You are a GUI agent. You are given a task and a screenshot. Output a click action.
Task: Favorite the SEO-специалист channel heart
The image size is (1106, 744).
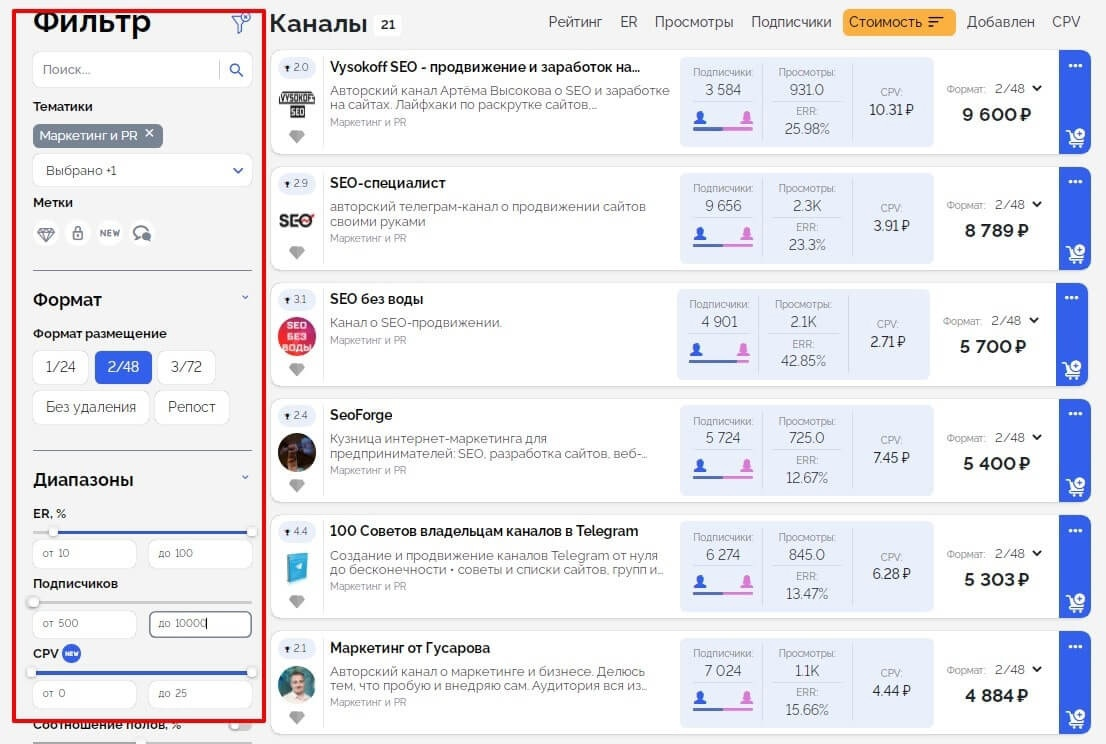pyautogui.click(x=297, y=252)
